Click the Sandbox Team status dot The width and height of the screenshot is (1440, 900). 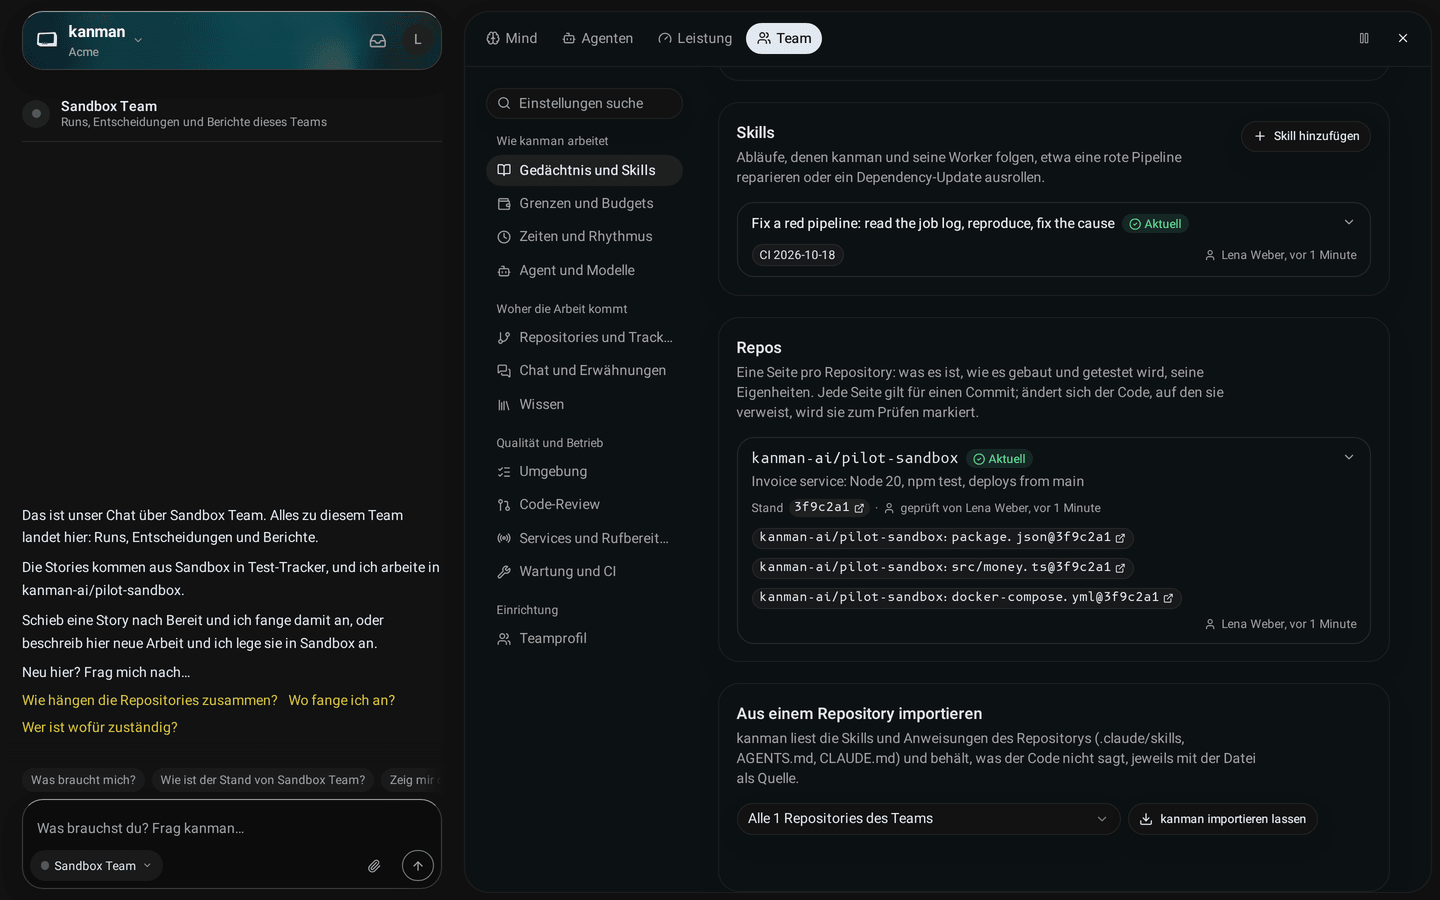coord(36,114)
